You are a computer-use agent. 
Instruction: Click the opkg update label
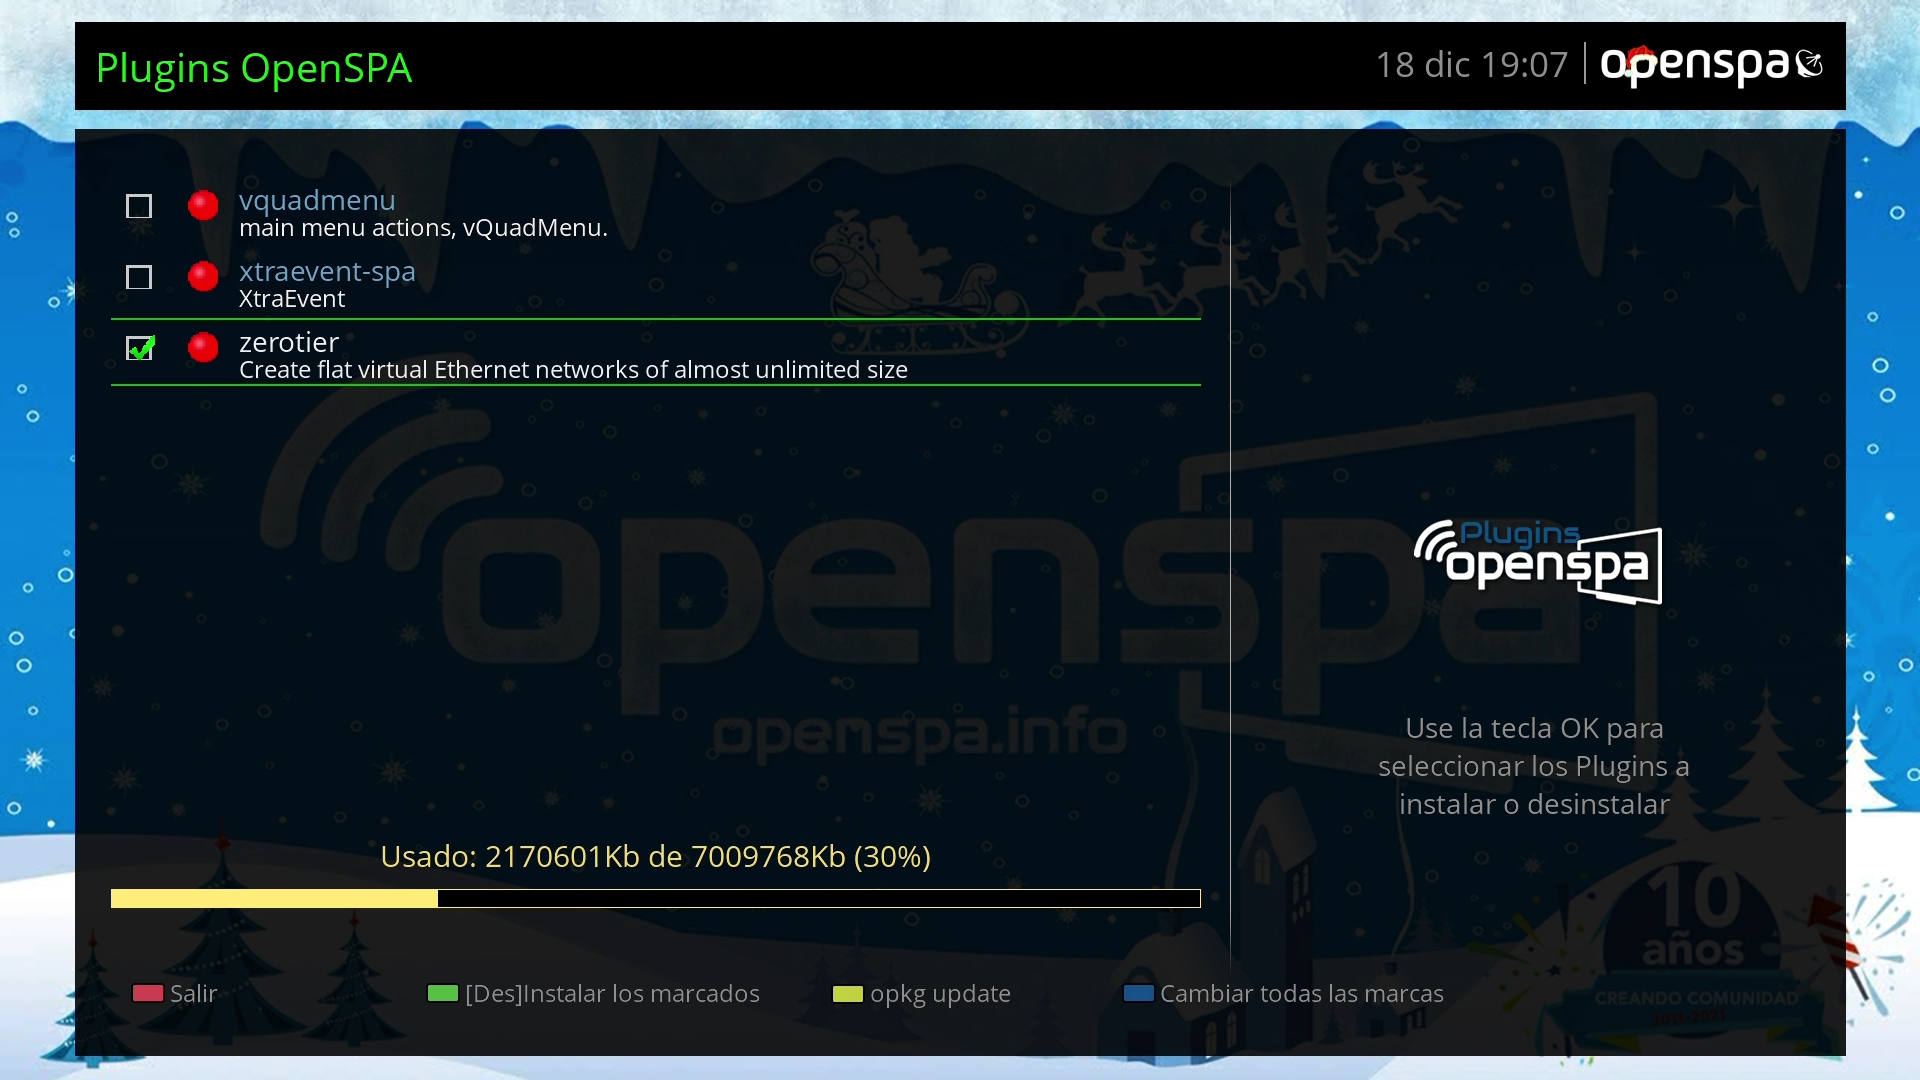tap(939, 994)
